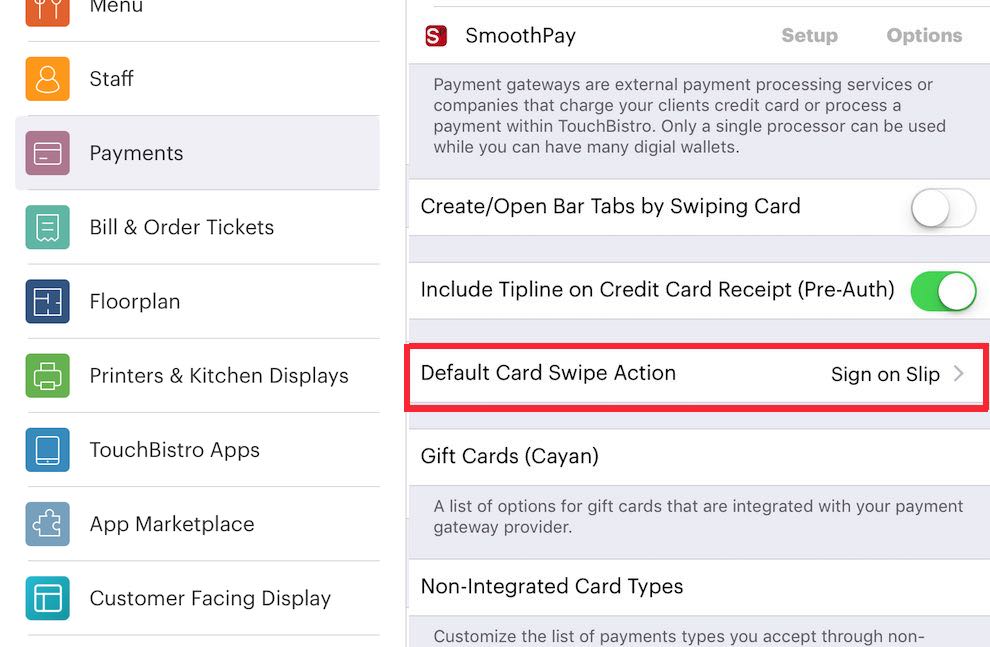Click the Menu sidebar entry
The width and height of the screenshot is (990, 647).
[x=115, y=8]
